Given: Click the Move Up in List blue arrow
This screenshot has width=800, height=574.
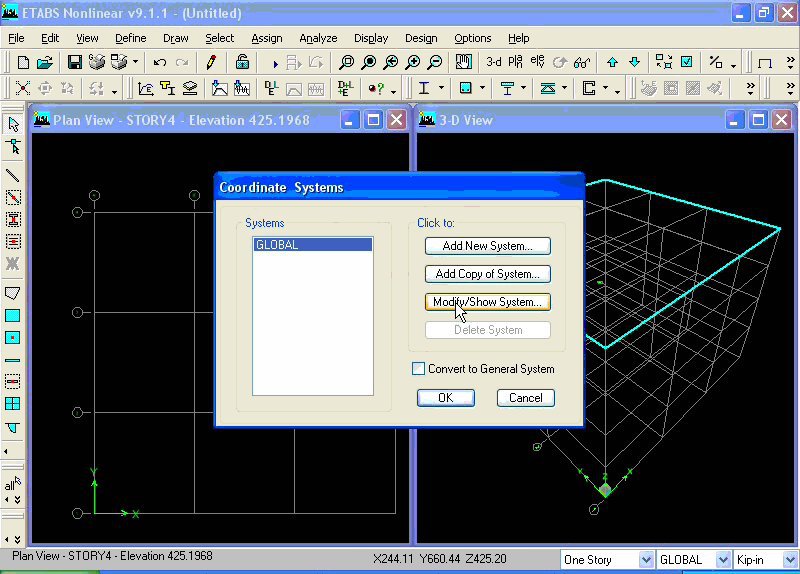Looking at the screenshot, I should point(612,62).
